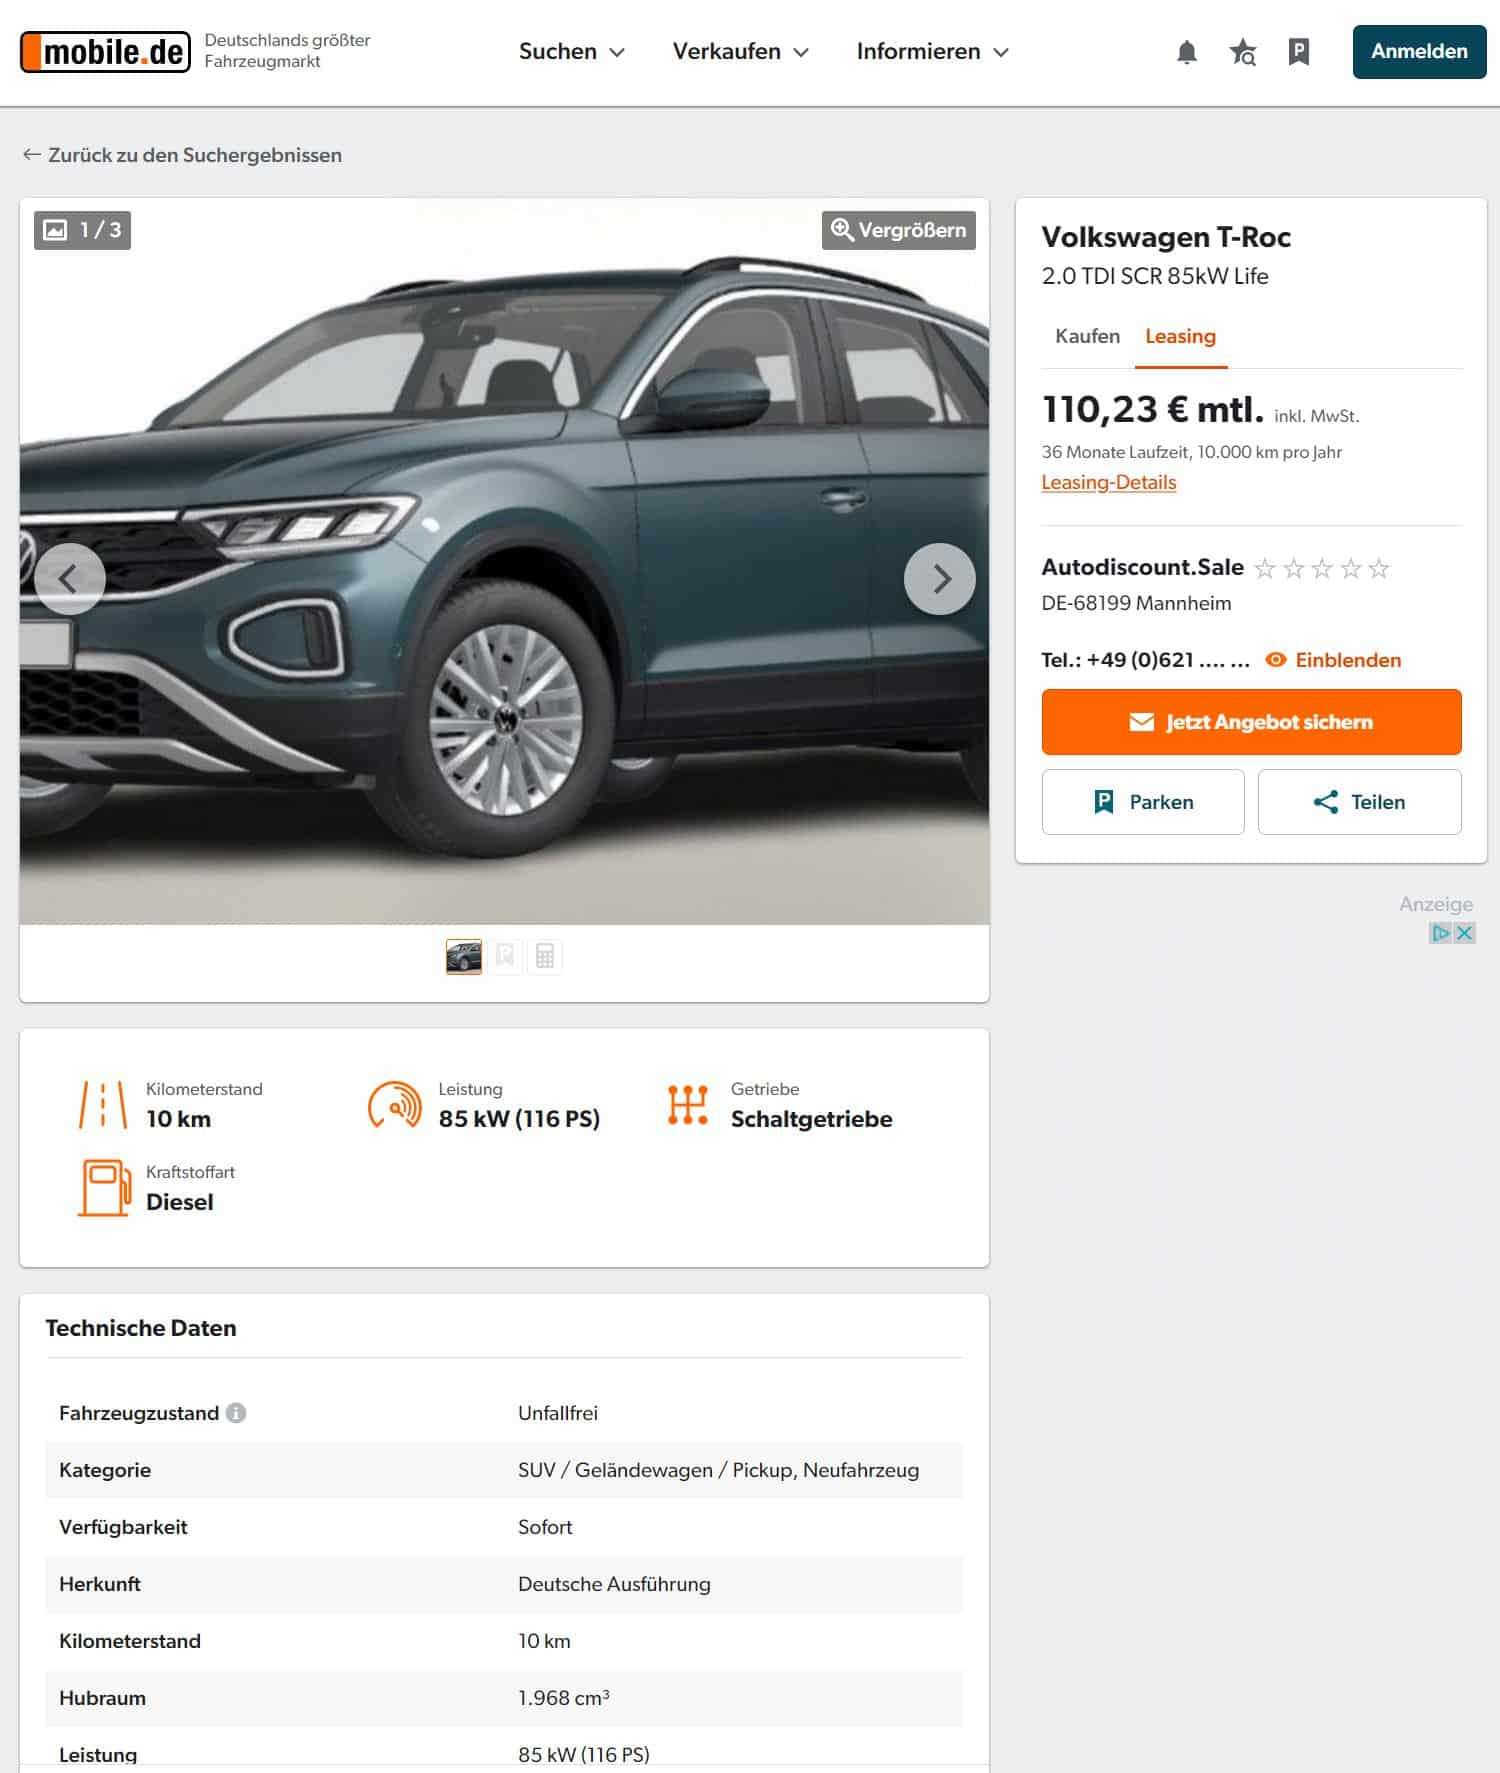
Task: Select the Leasing tab
Action: [x=1180, y=336]
